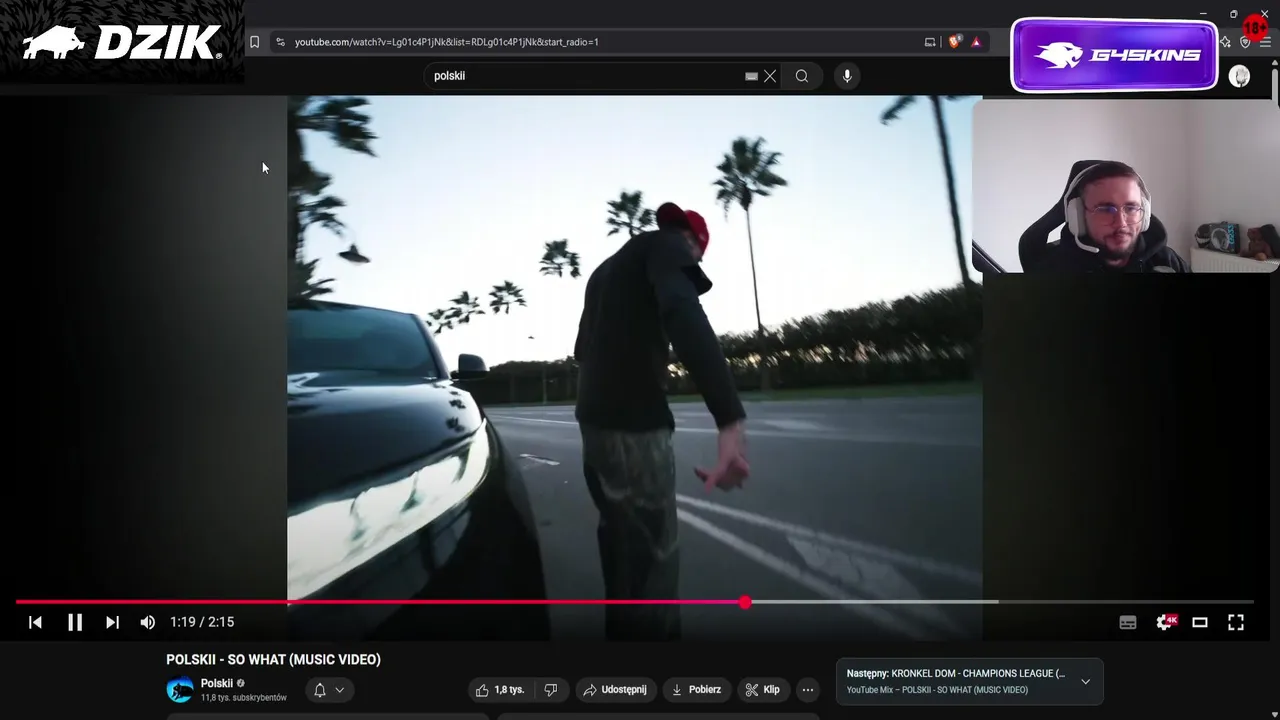This screenshot has height=720, width=1280.
Task: Open Brave Shields lion icon
Action: tap(954, 42)
